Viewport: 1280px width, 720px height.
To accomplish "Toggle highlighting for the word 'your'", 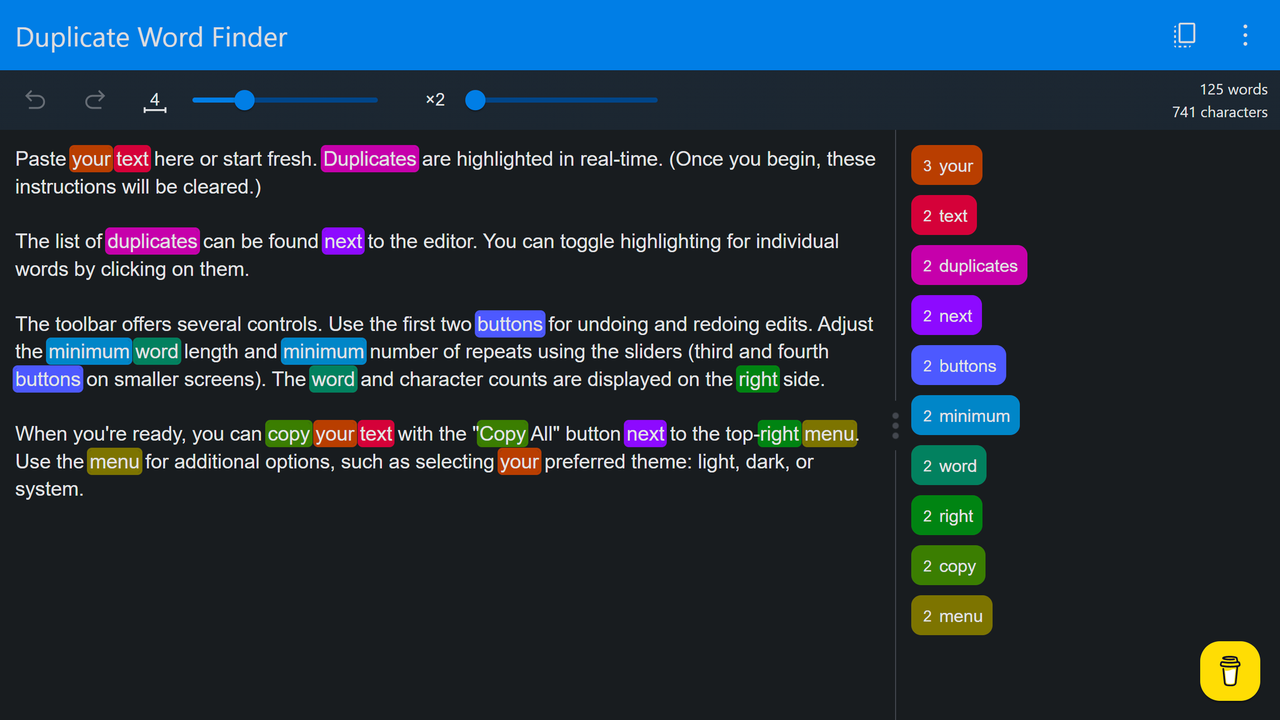I will [x=946, y=165].
